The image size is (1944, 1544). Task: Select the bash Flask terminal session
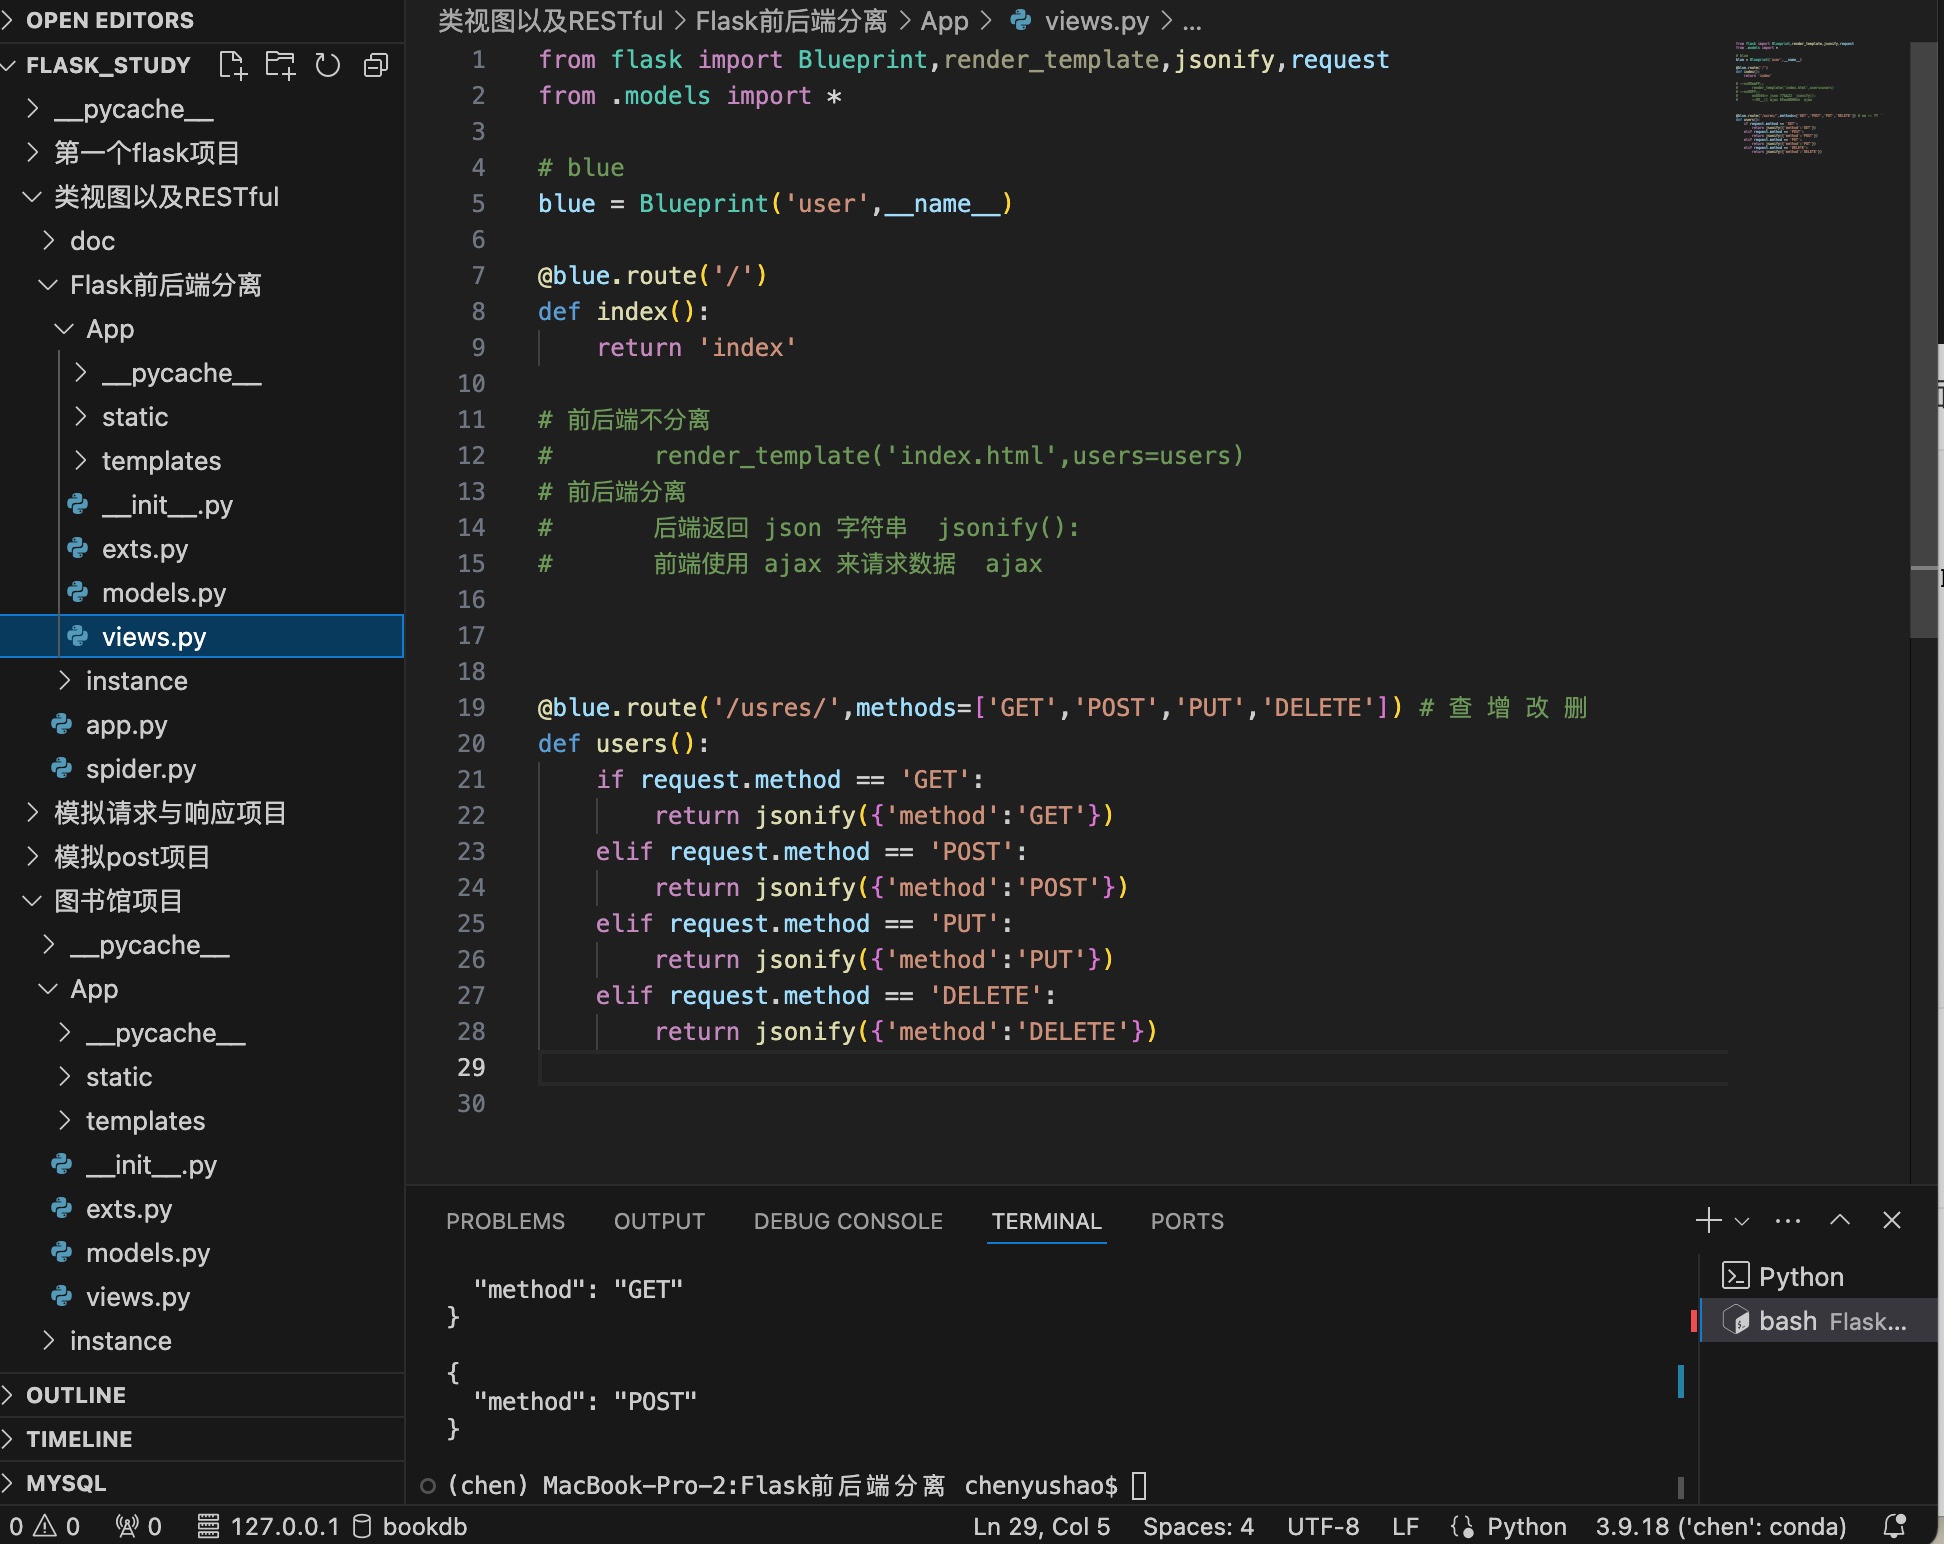point(1818,1321)
